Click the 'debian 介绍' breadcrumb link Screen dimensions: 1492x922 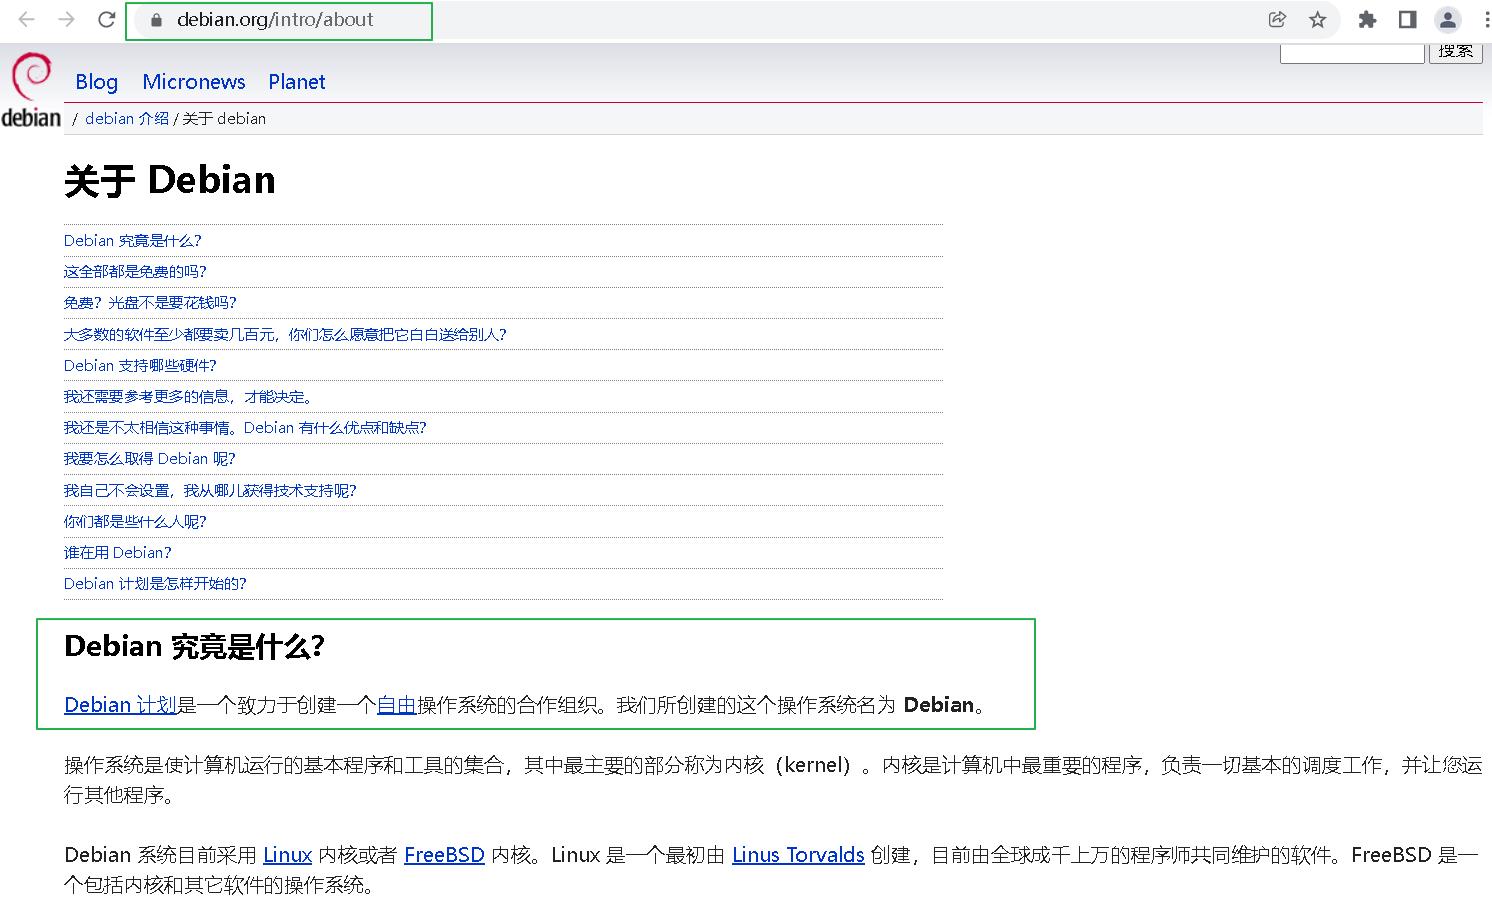pyautogui.click(x=127, y=118)
